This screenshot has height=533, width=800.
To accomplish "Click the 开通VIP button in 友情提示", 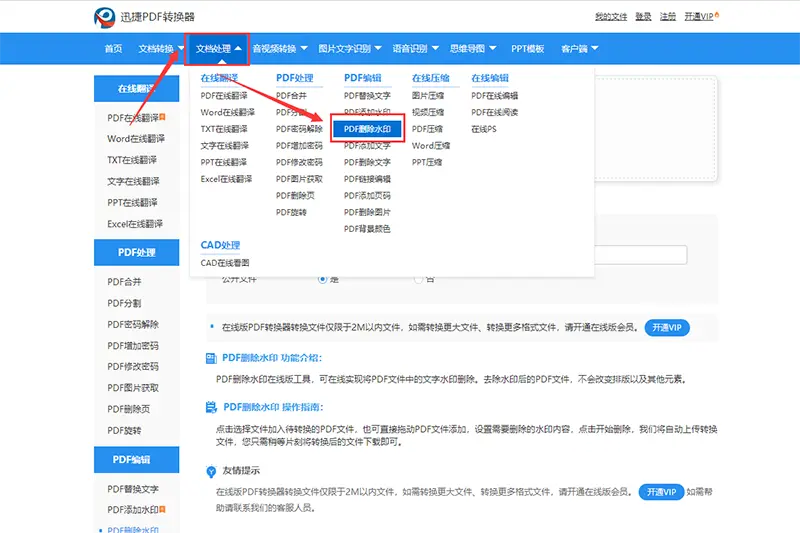I will click(x=661, y=492).
